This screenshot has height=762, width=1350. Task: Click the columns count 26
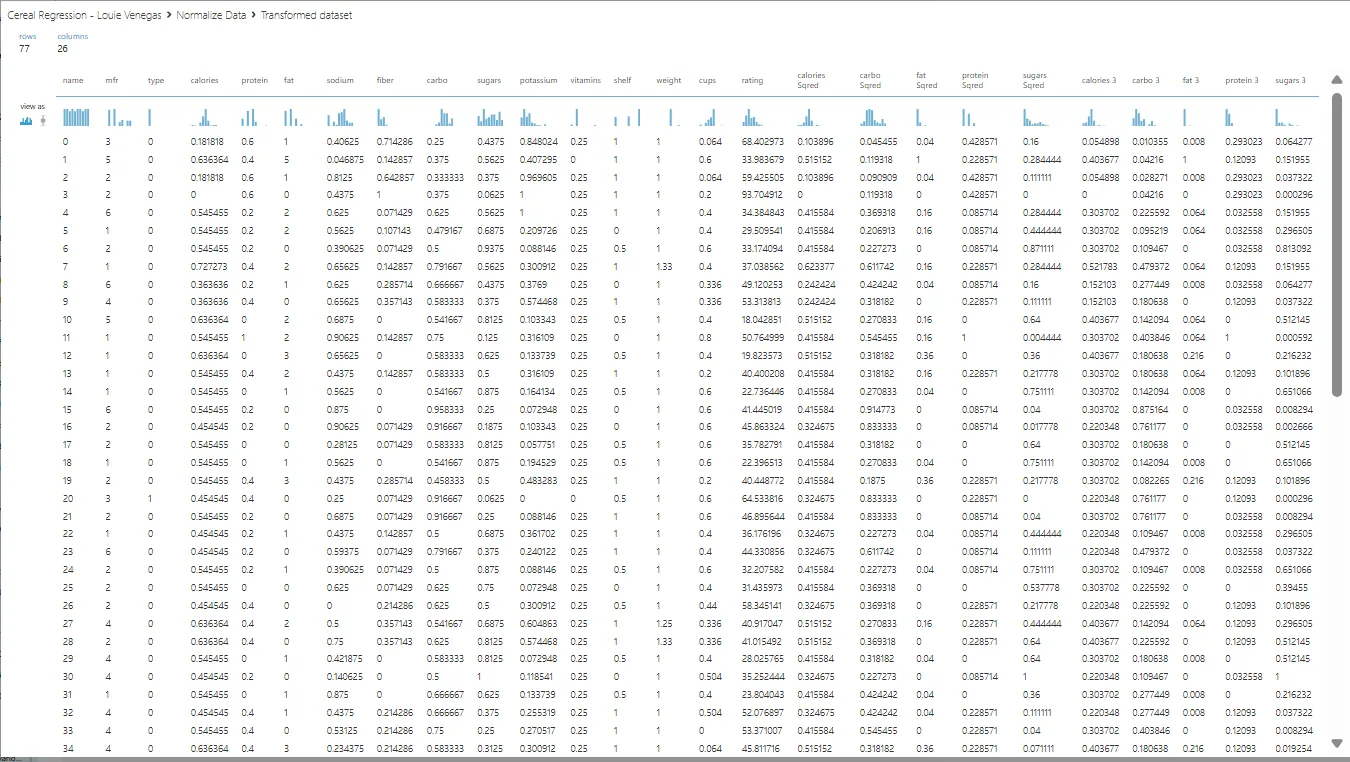(x=63, y=48)
